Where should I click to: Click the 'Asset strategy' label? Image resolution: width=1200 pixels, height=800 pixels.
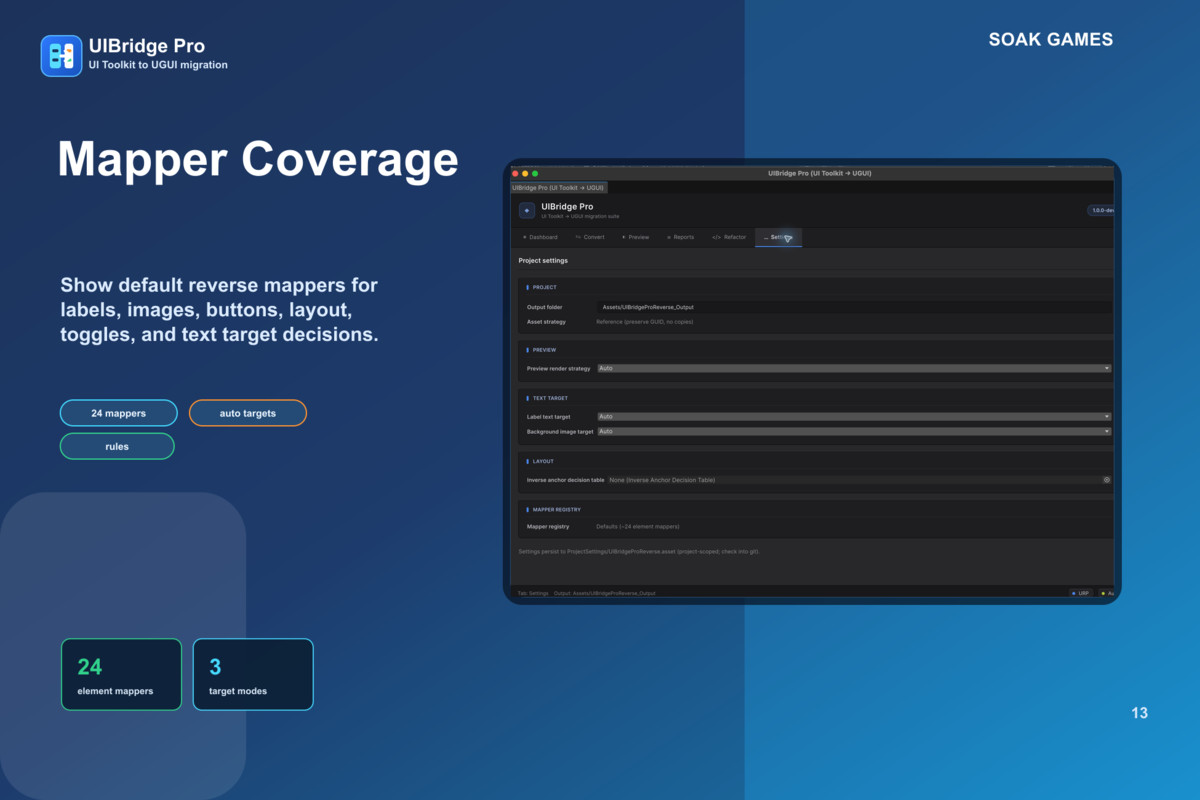click(546, 322)
